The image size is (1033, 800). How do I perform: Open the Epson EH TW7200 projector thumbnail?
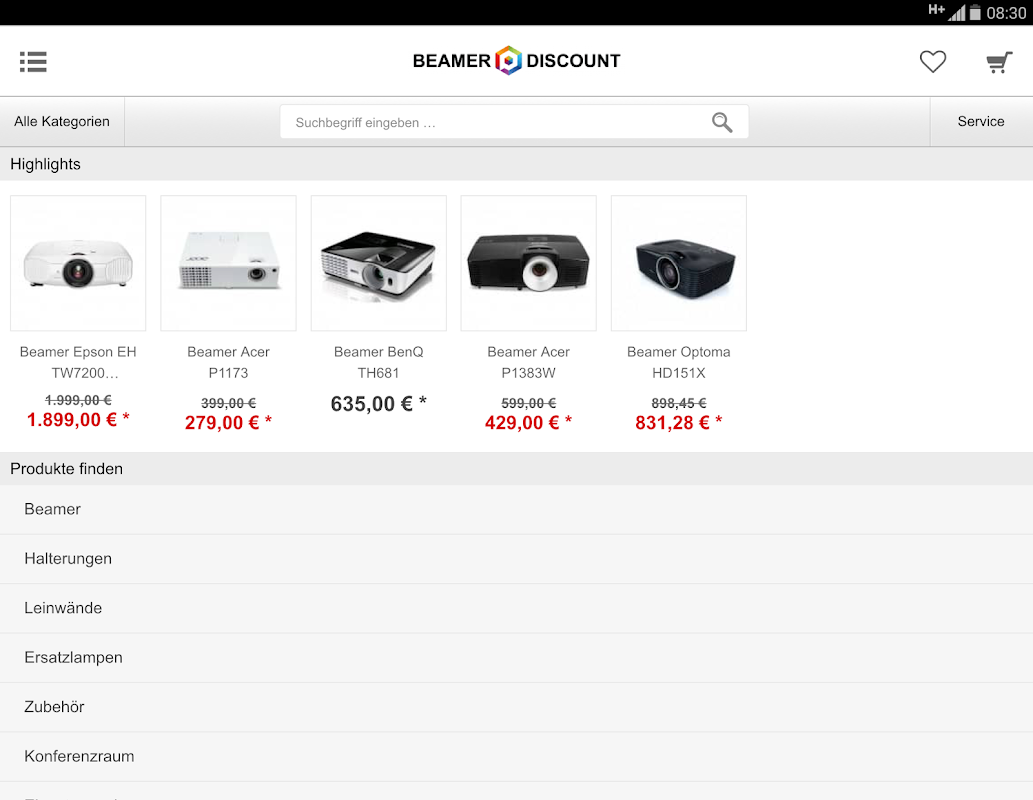pyautogui.click(x=78, y=263)
